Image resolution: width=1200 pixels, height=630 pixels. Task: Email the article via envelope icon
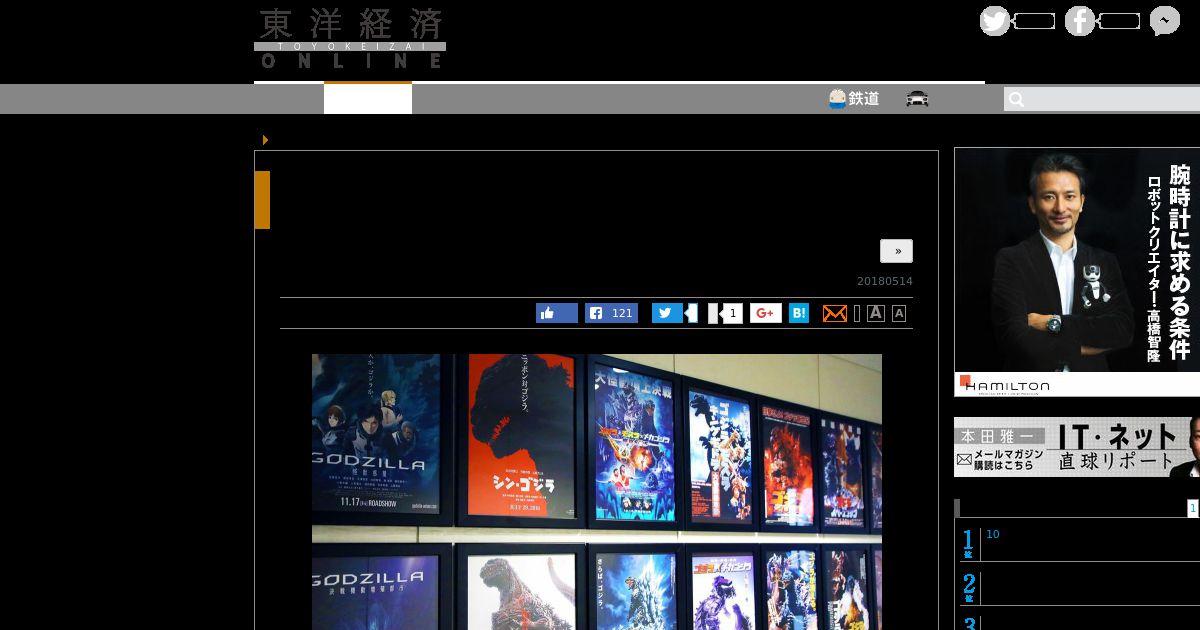click(834, 313)
